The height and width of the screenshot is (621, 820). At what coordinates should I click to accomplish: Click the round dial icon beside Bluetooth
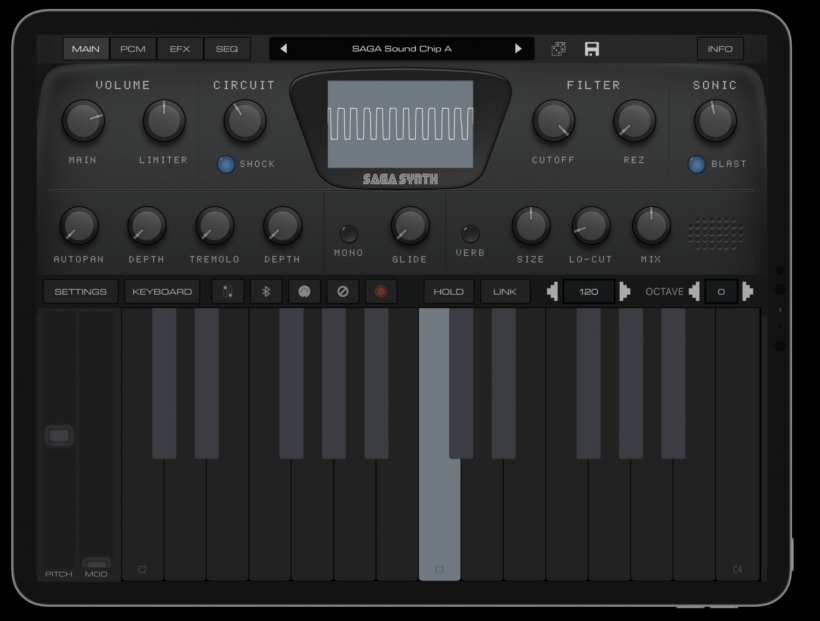click(x=304, y=292)
